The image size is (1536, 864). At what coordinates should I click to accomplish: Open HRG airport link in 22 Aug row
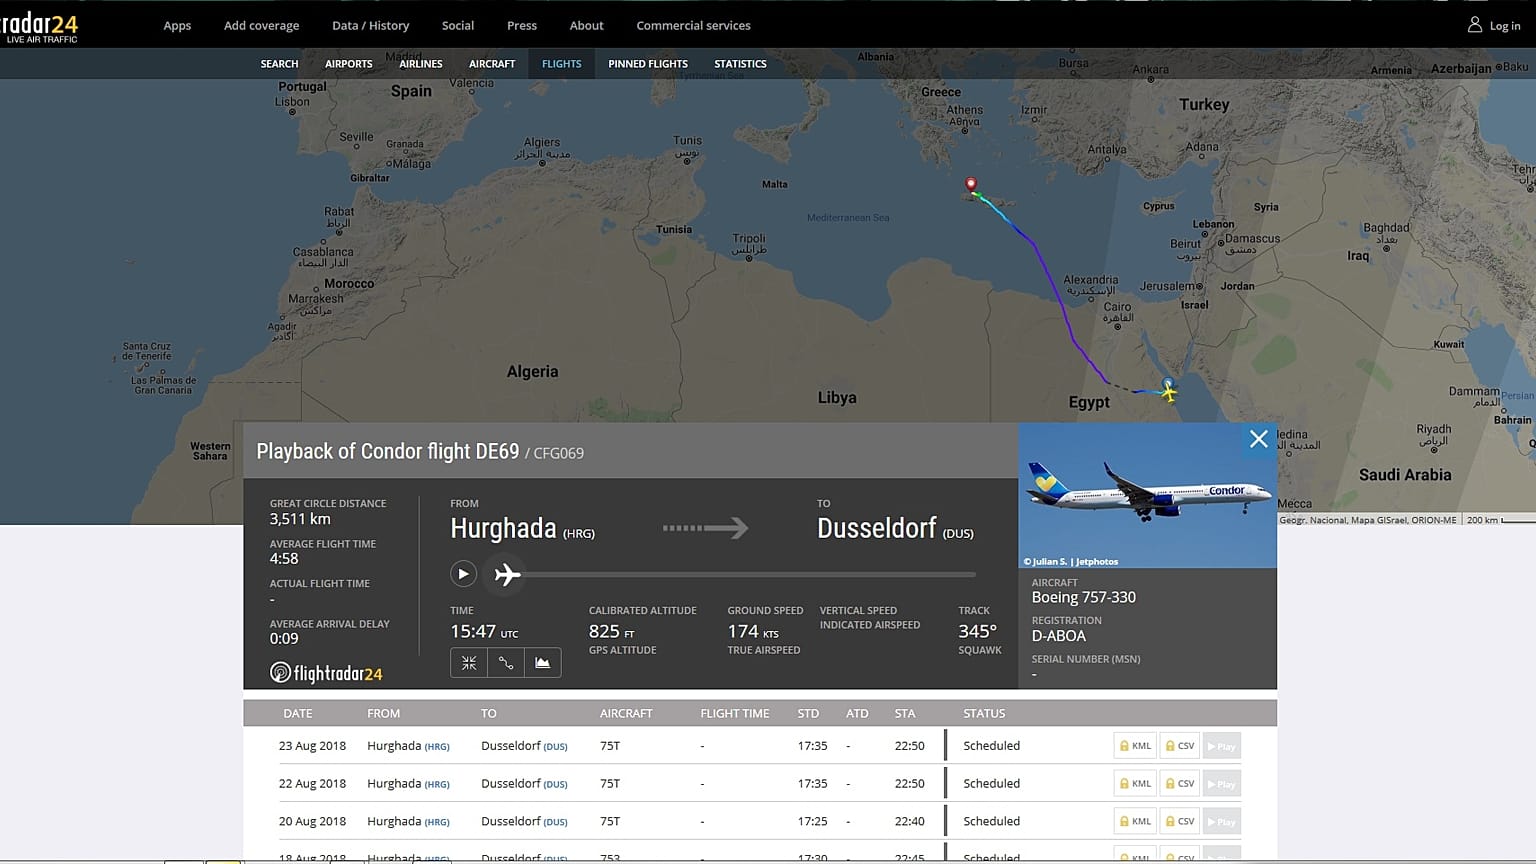click(x=437, y=785)
